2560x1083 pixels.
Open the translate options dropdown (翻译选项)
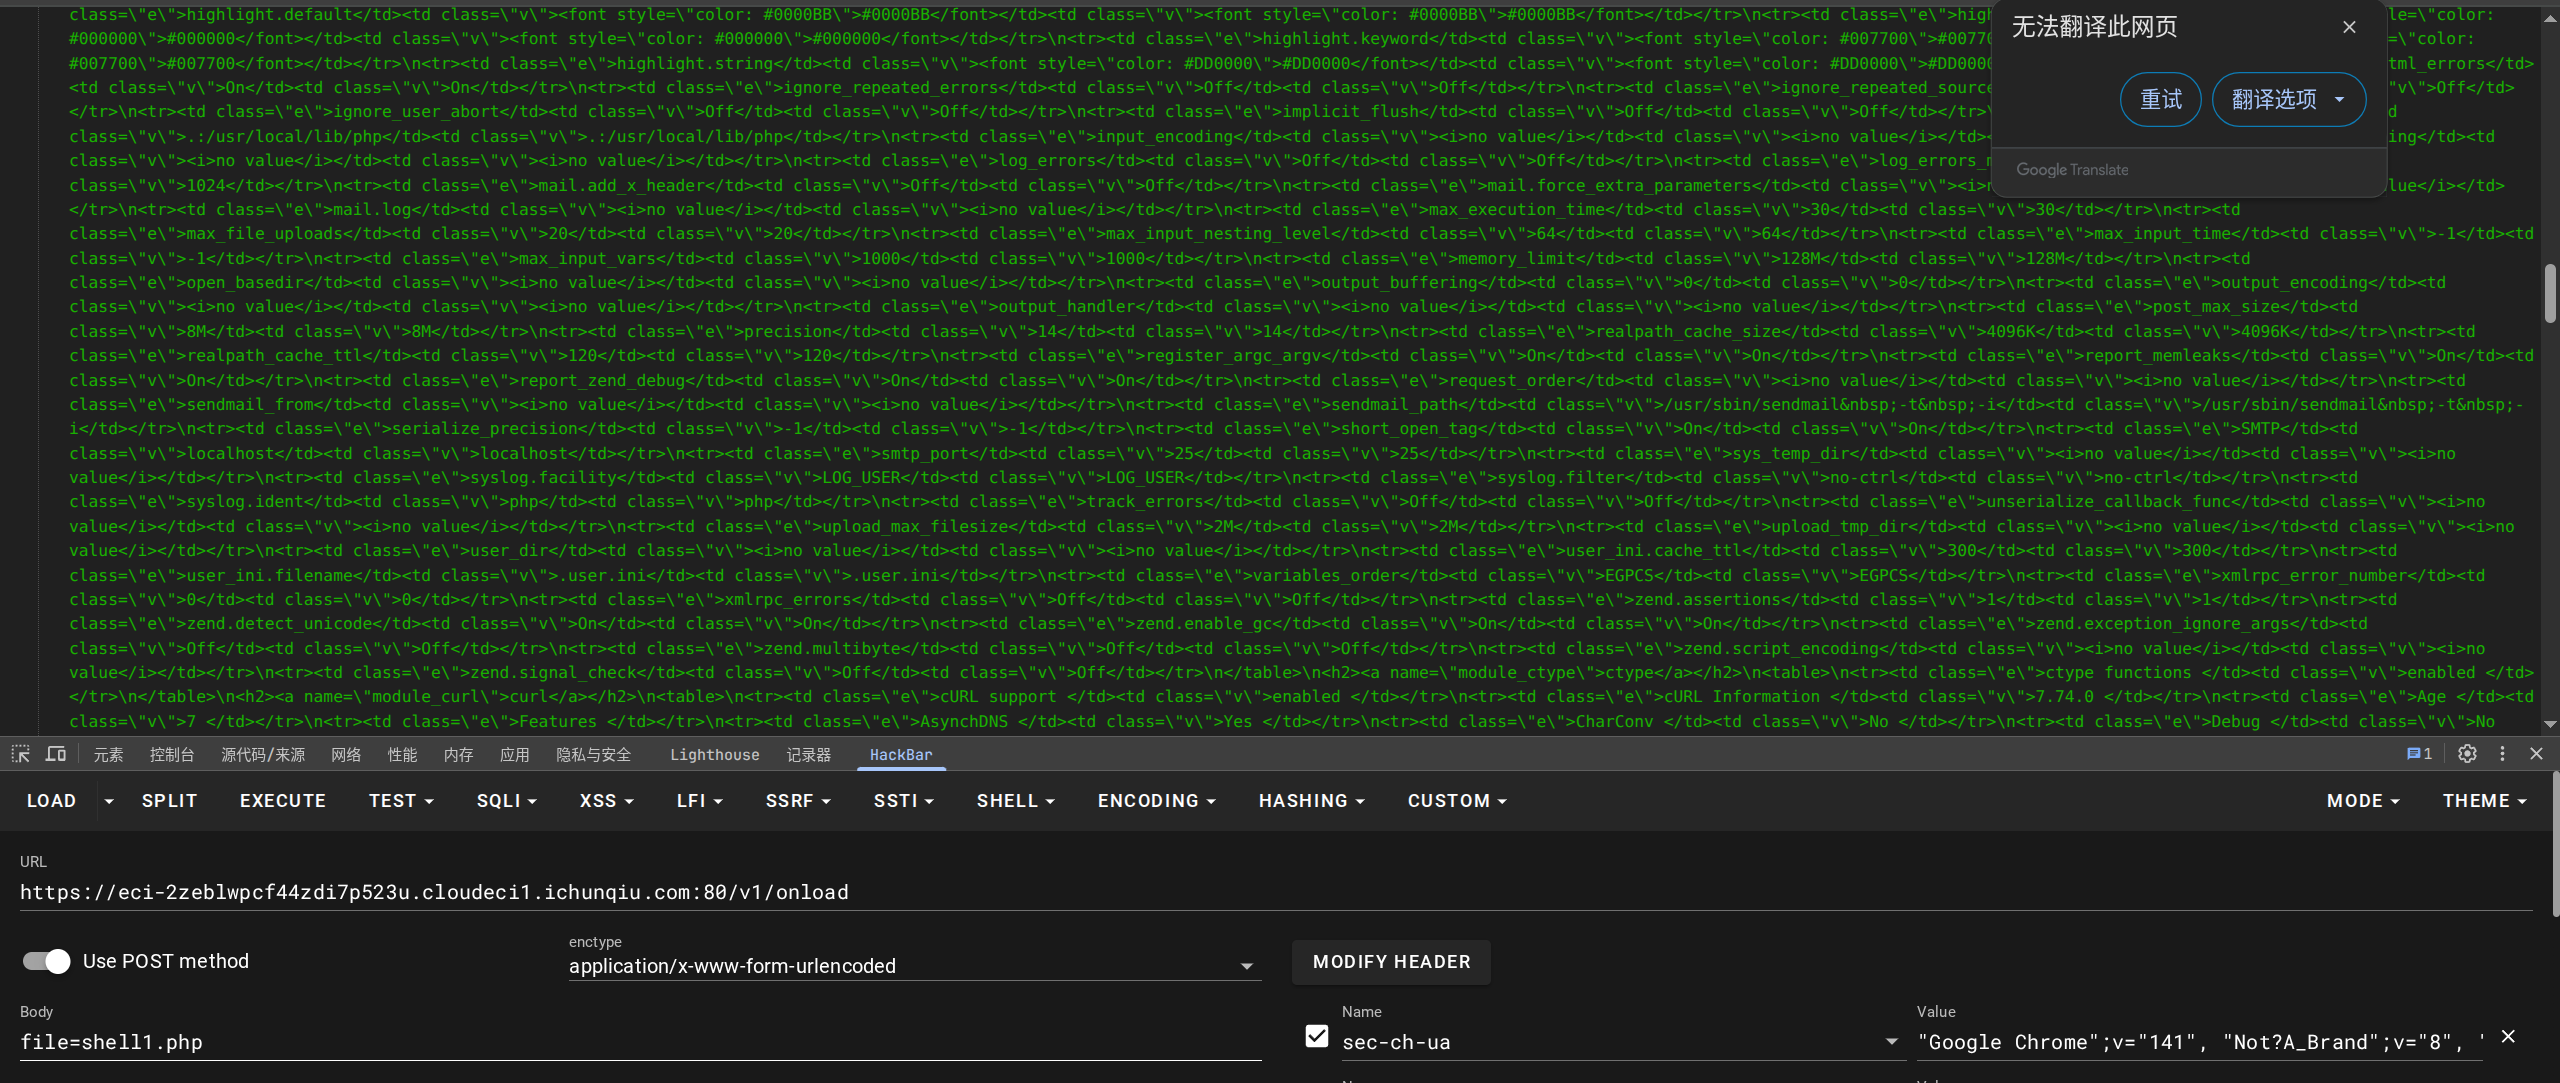click(x=2288, y=100)
